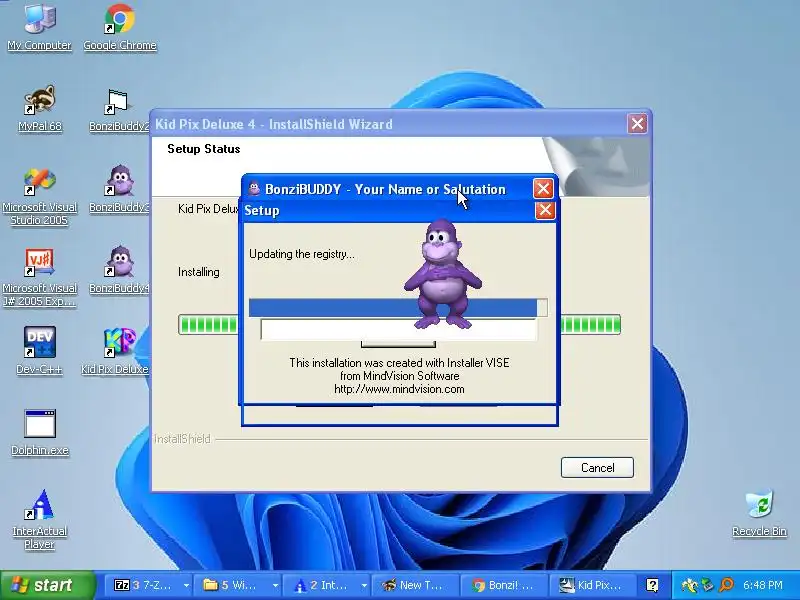Launch the InterActual Player shortcut
The height and width of the screenshot is (600, 800).
39,519
